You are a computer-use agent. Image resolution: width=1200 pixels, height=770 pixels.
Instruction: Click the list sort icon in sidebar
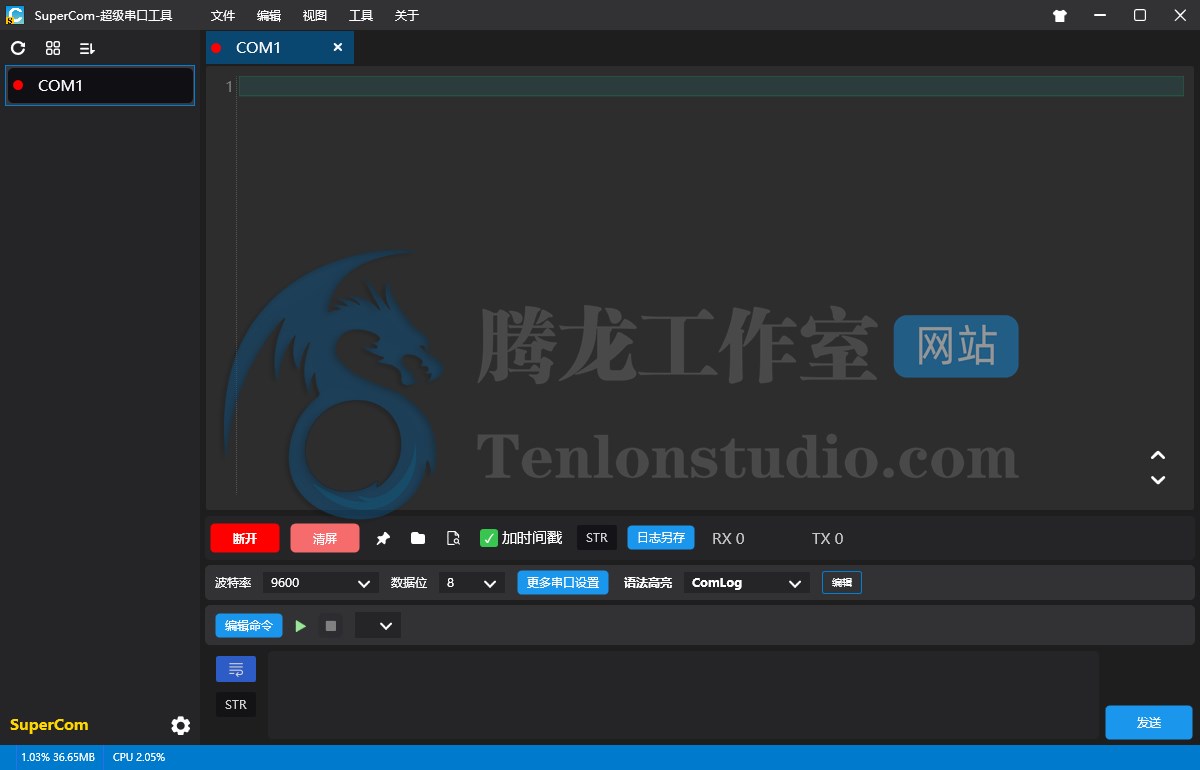pos(87,48)
